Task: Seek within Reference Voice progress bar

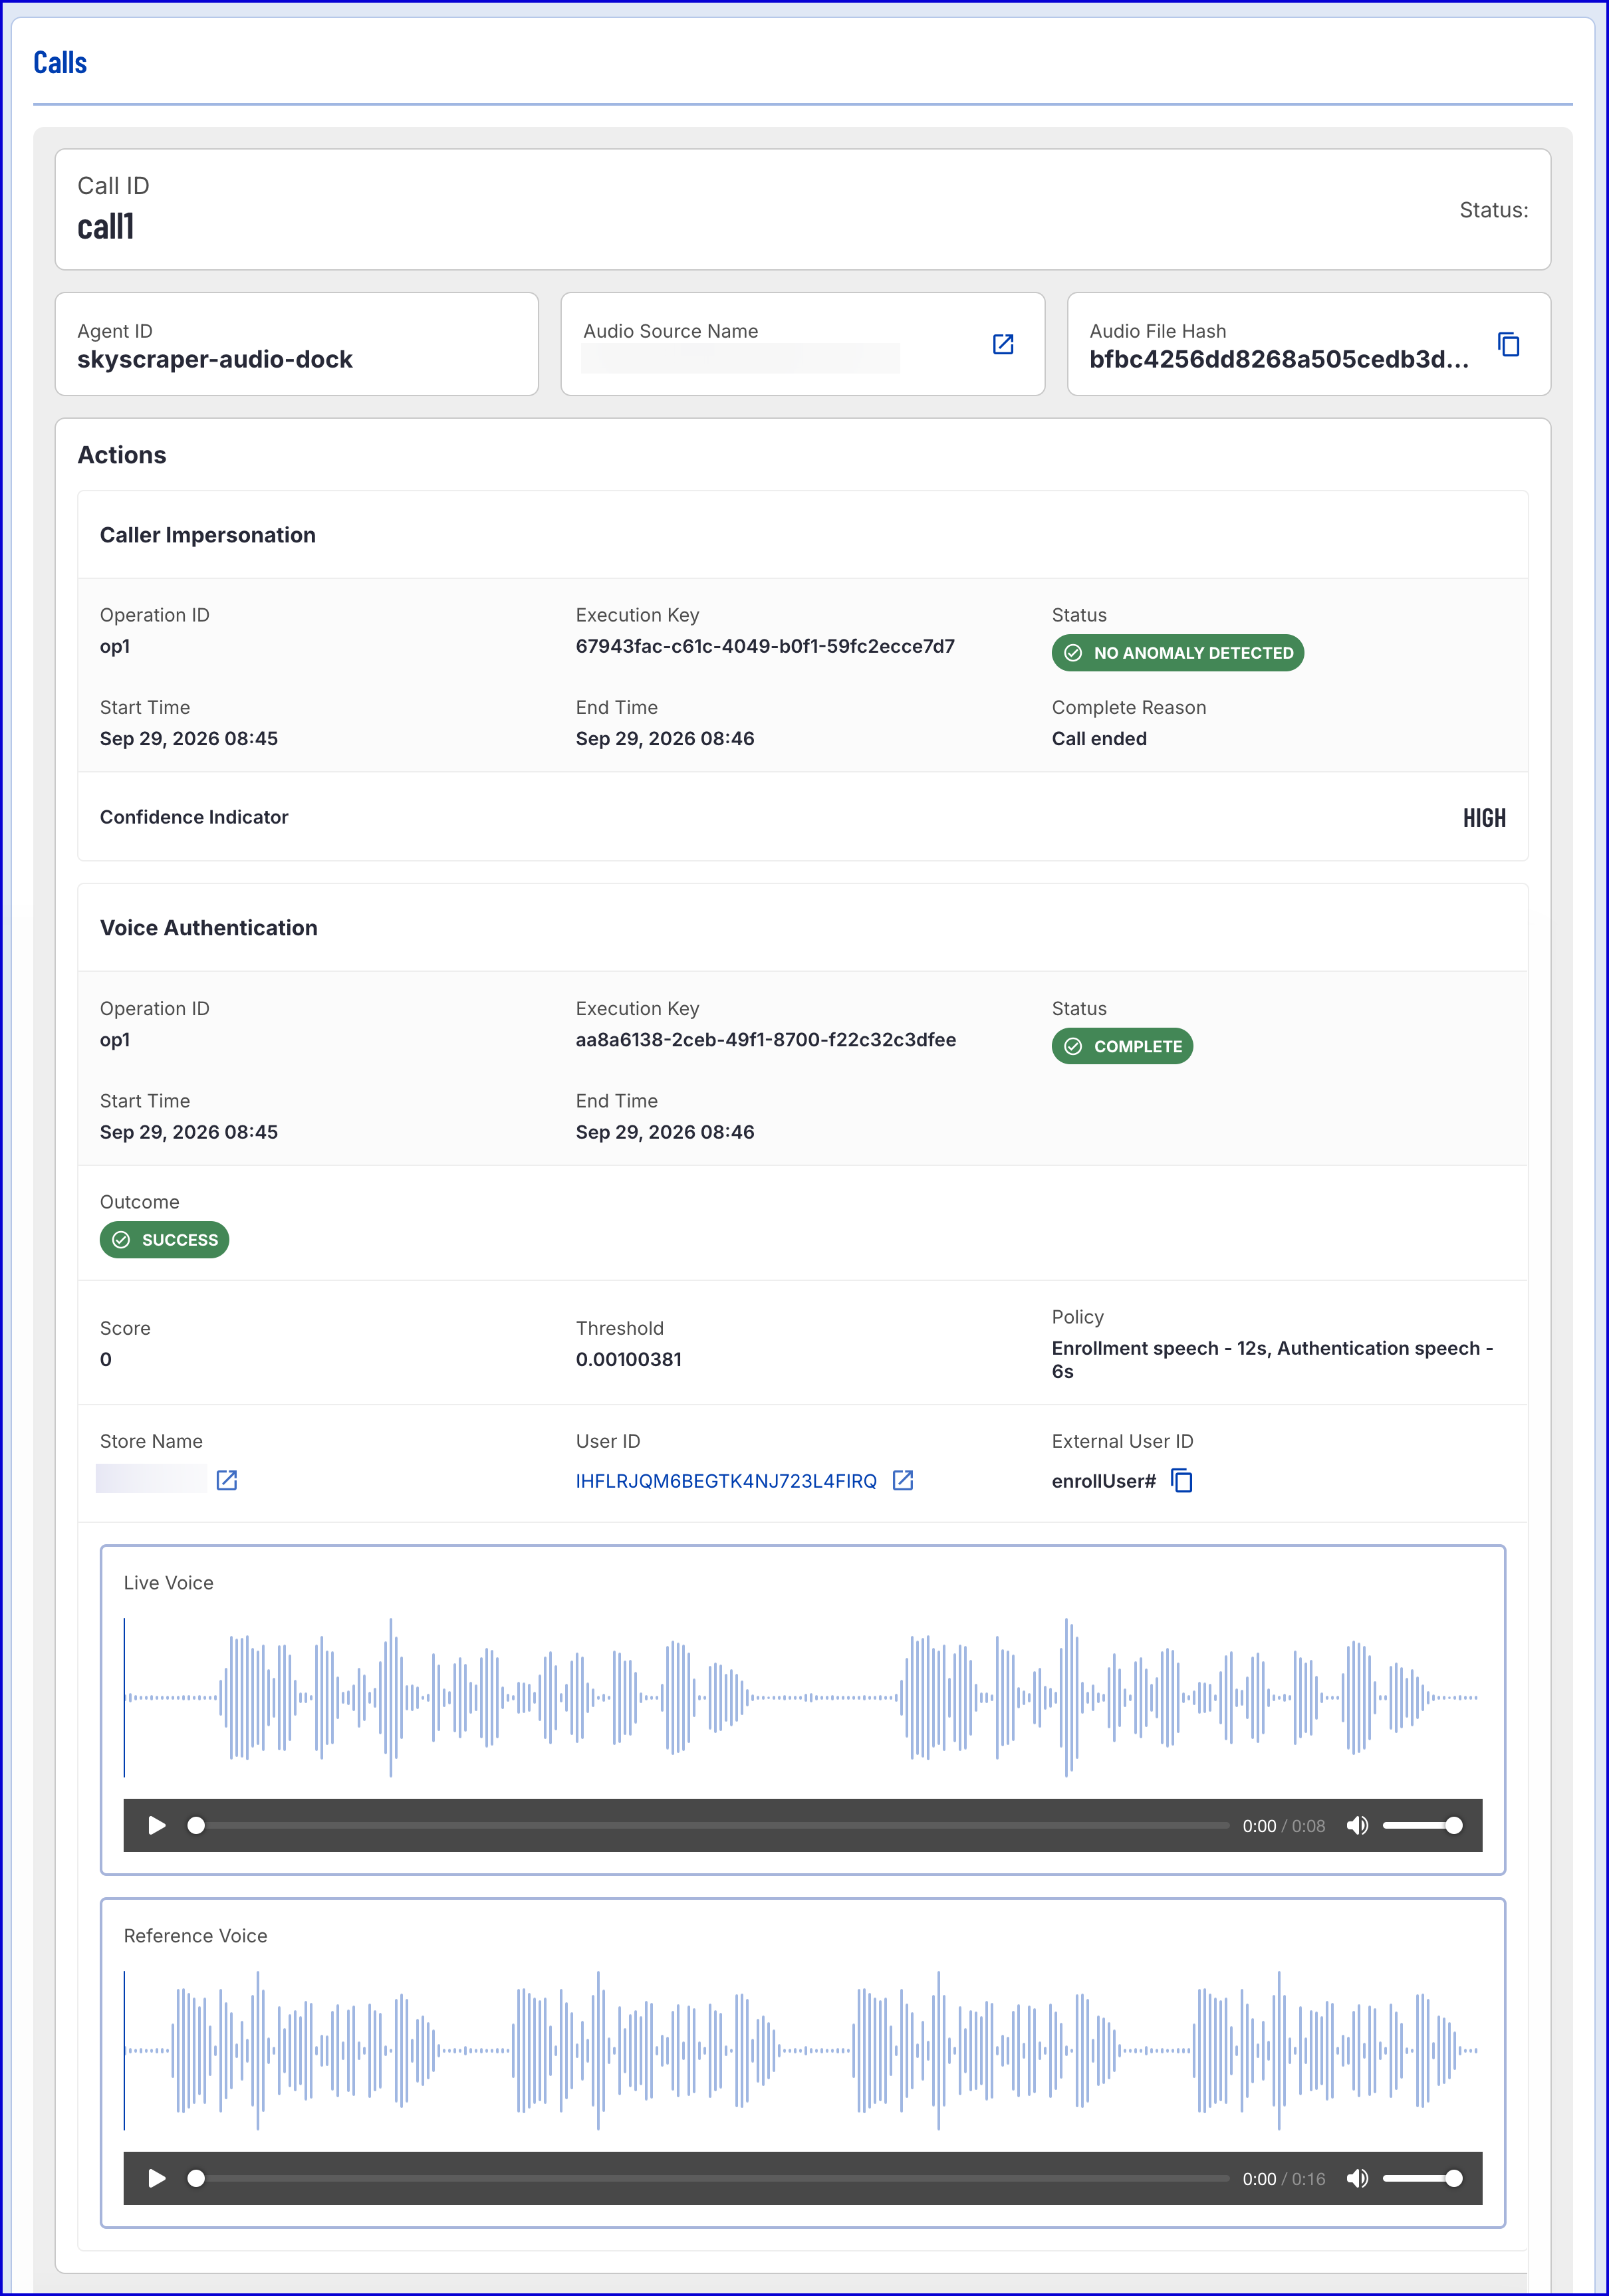Action: click(x=709, y=2178)
